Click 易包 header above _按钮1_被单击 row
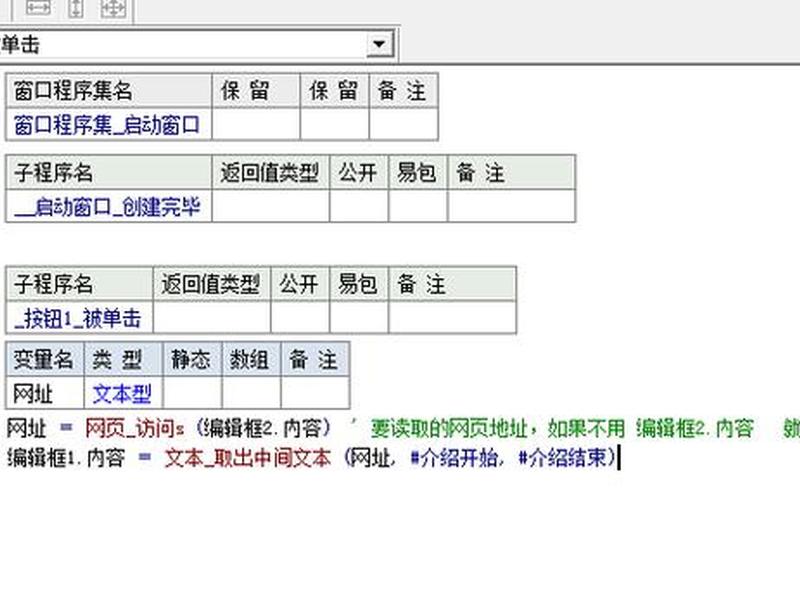This screenshot has height=600, width=800. pyautogui.click(x=359, y=284)
